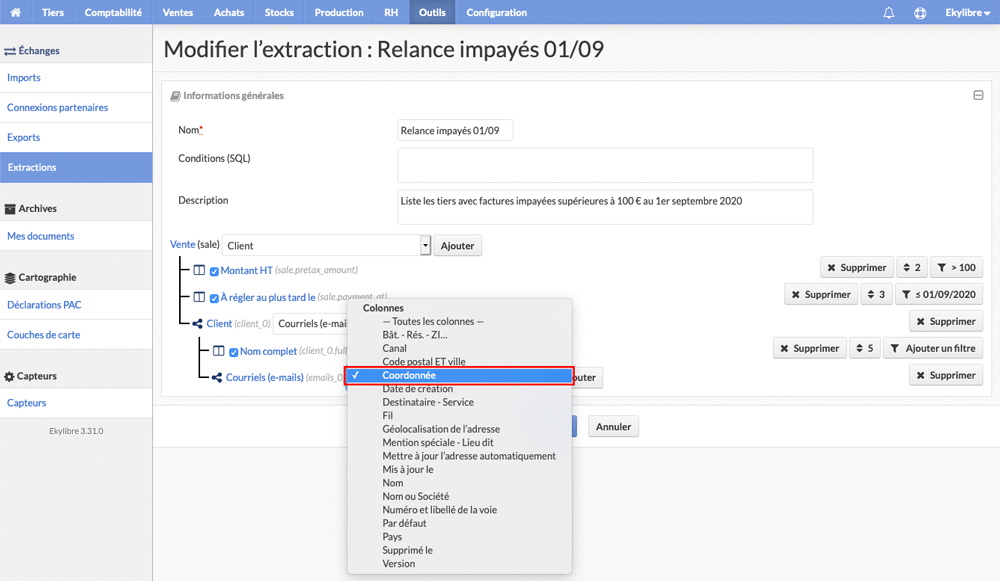
Task: Open the help lifebuoy icon
Action: coord(920,12)
